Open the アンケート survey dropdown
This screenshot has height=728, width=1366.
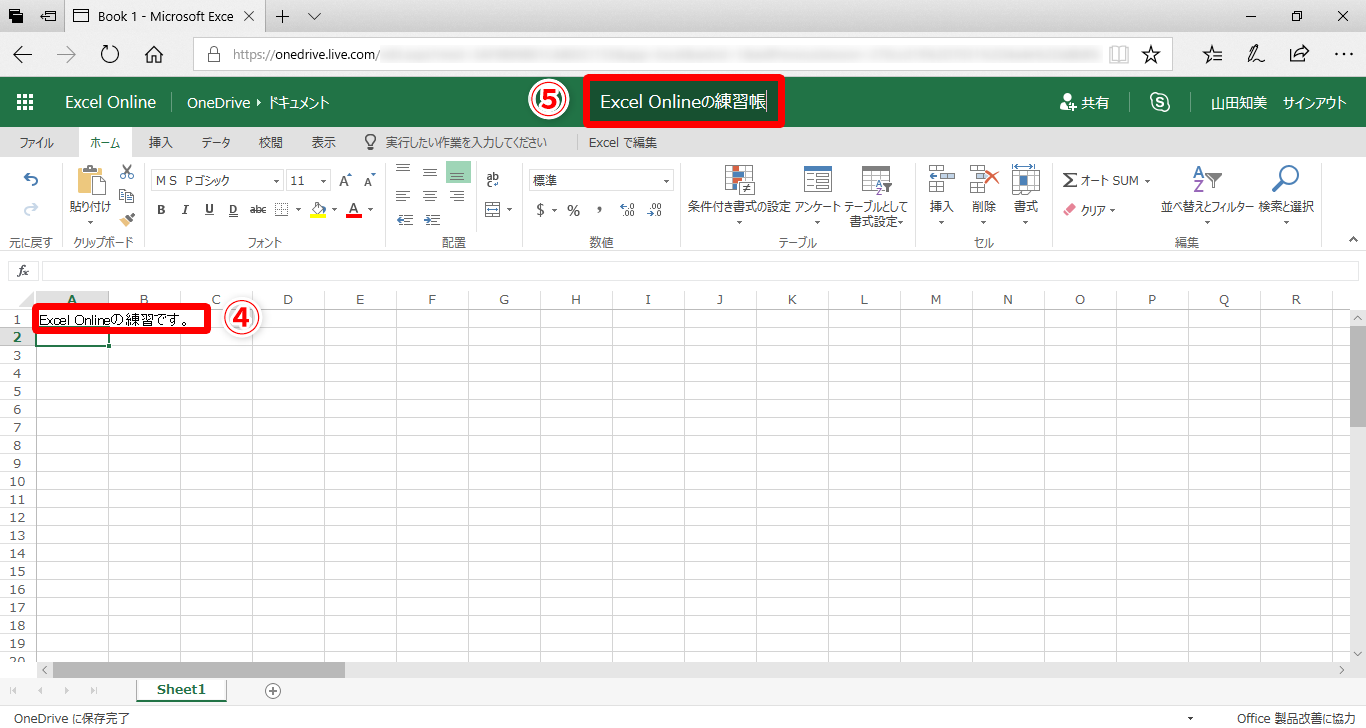coord(818,195)
